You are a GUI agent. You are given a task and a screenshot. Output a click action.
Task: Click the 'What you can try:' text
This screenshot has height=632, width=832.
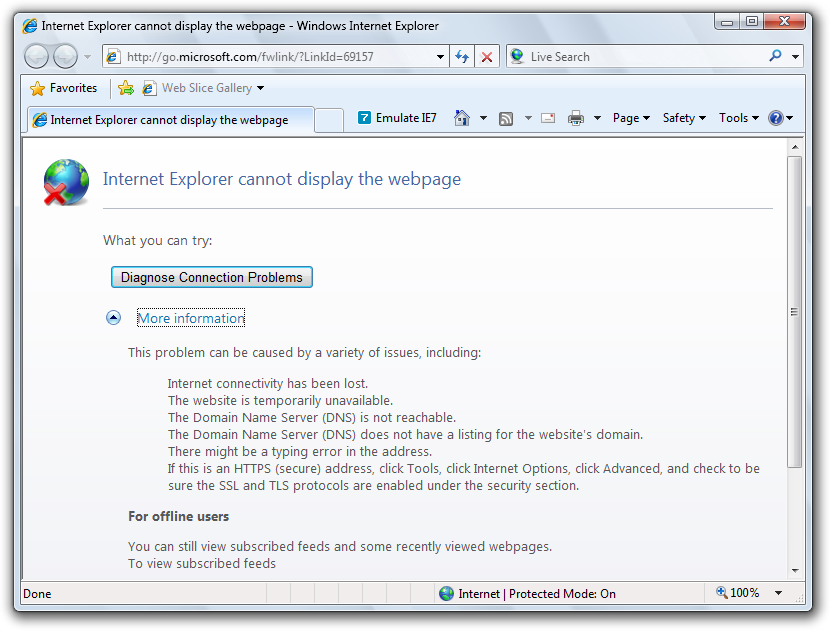(x=158, y=240)
